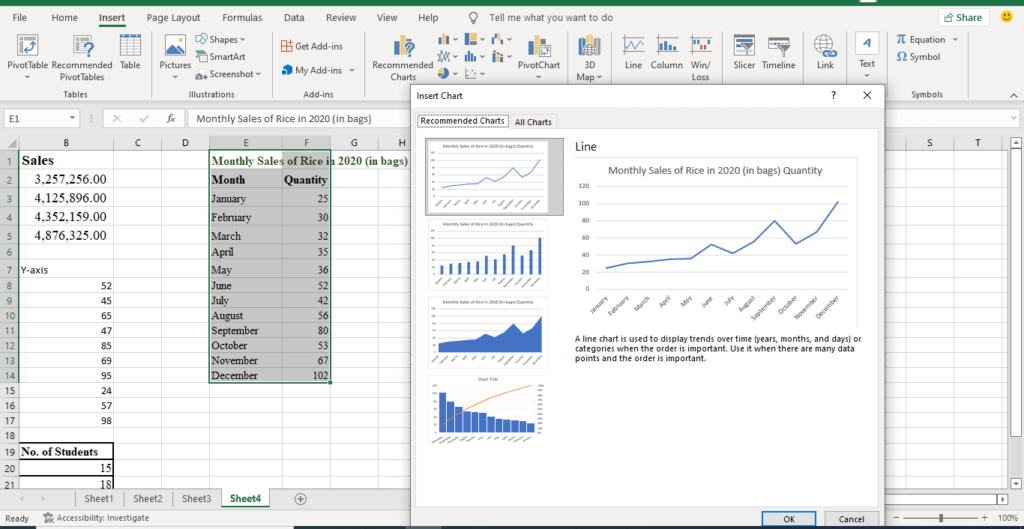Add a new sheet
Image resolution: width=1024 pixels, height=529 pixels.
click(x=300, y=498)
